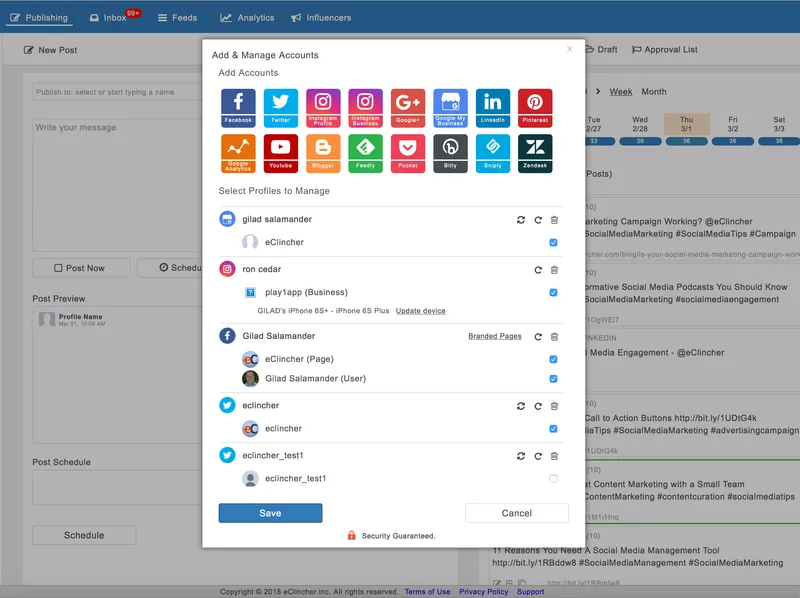Switch calendar to Month view
The width and height of the screenshot is (800, 598).
[654, 92]
